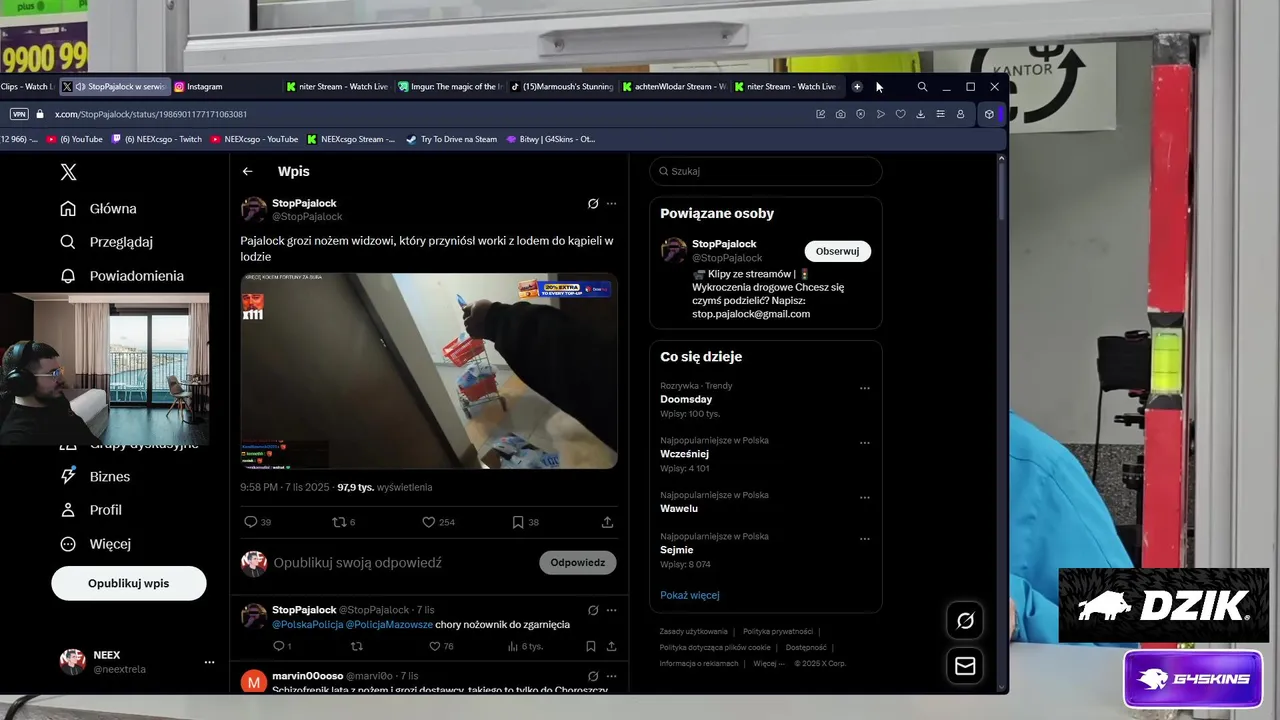Click the heart bookmark icon in address bar
The image size is (1280, 720).
[900, 114]
